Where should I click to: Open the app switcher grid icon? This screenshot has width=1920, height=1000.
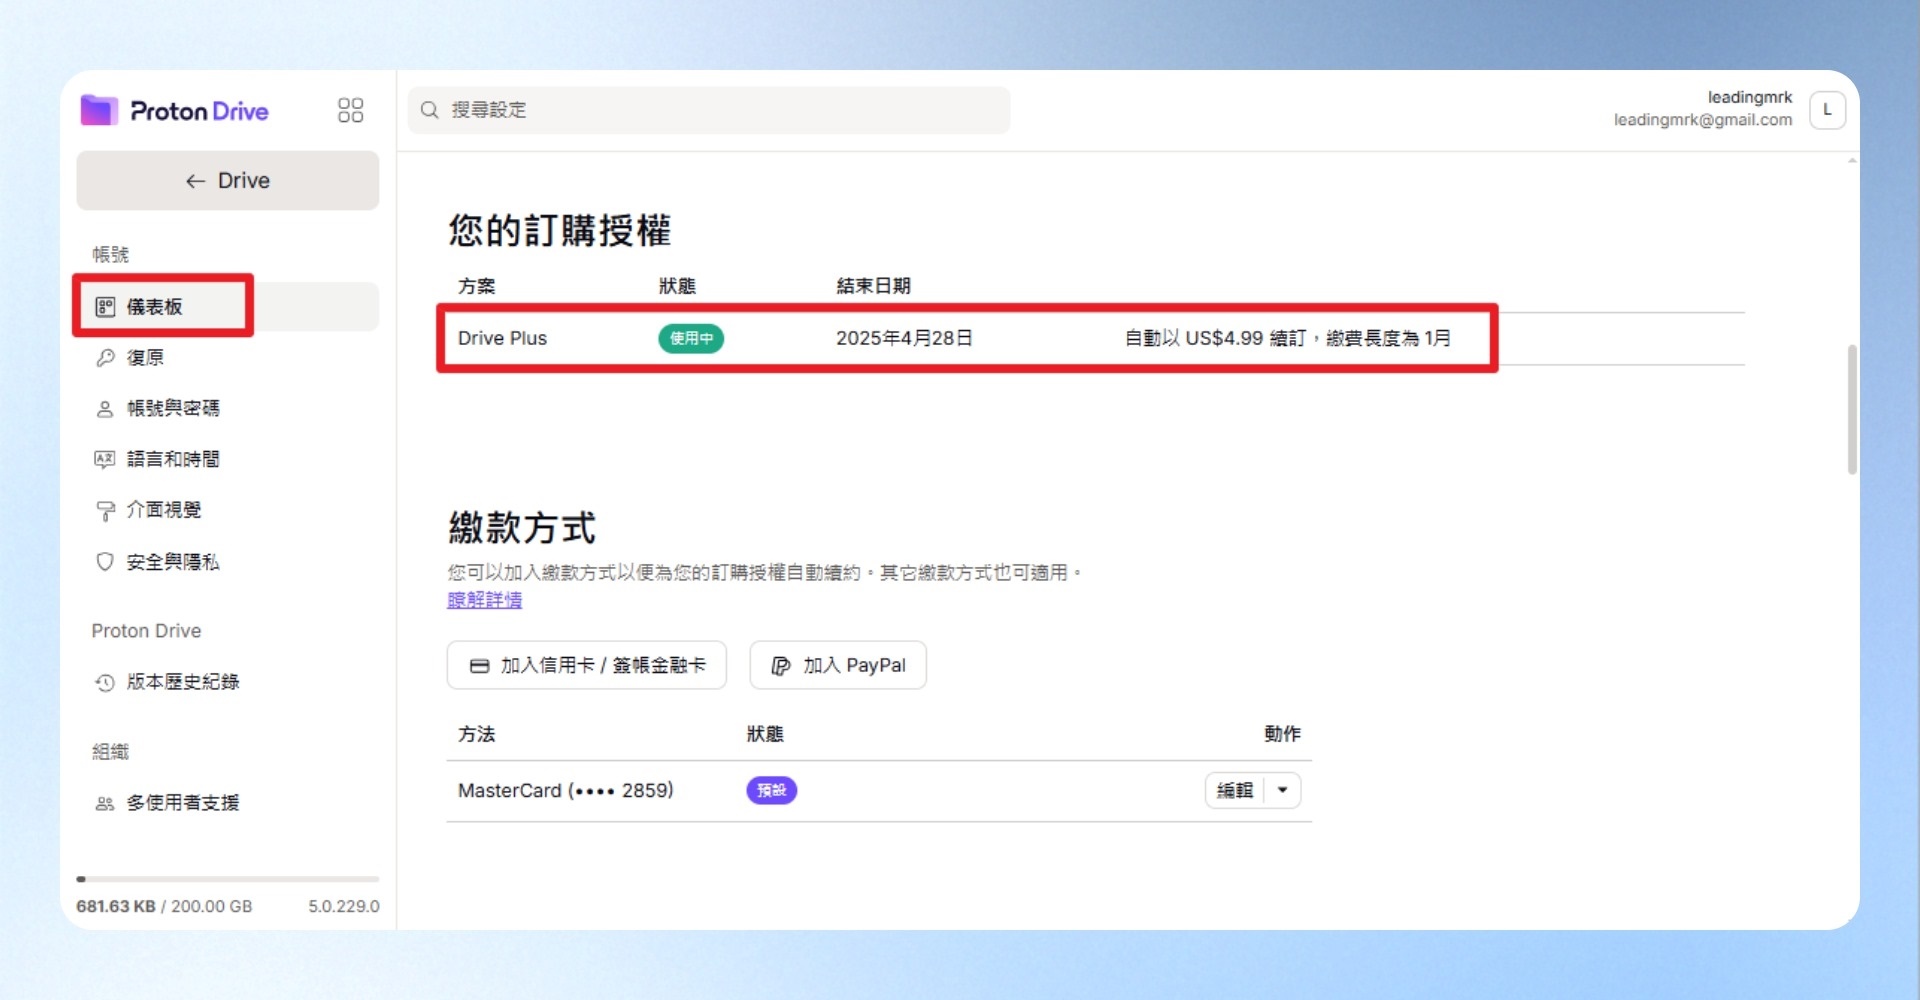[351, 110]
